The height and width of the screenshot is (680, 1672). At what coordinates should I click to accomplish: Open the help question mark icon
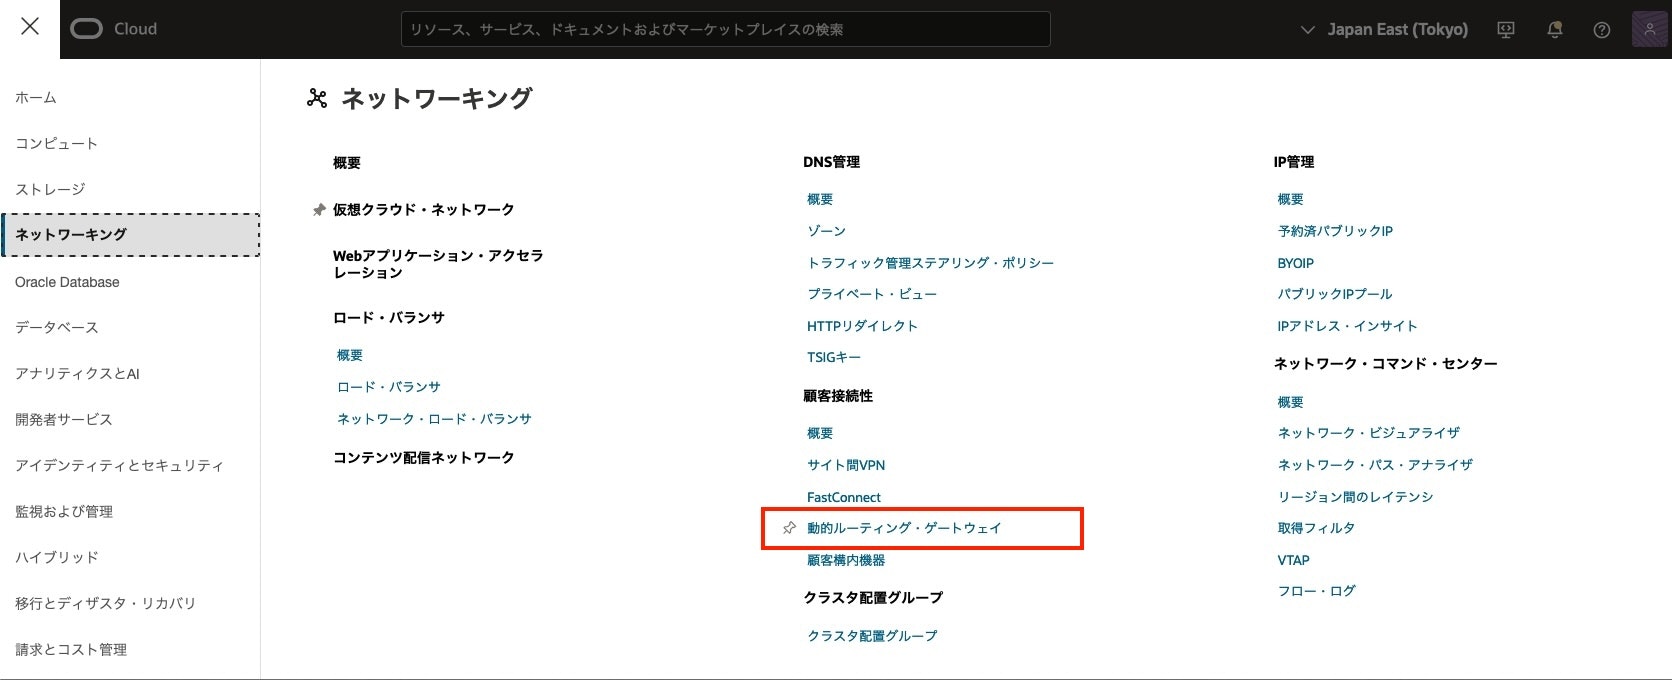pyautogui.click(x=1601, y=30)
